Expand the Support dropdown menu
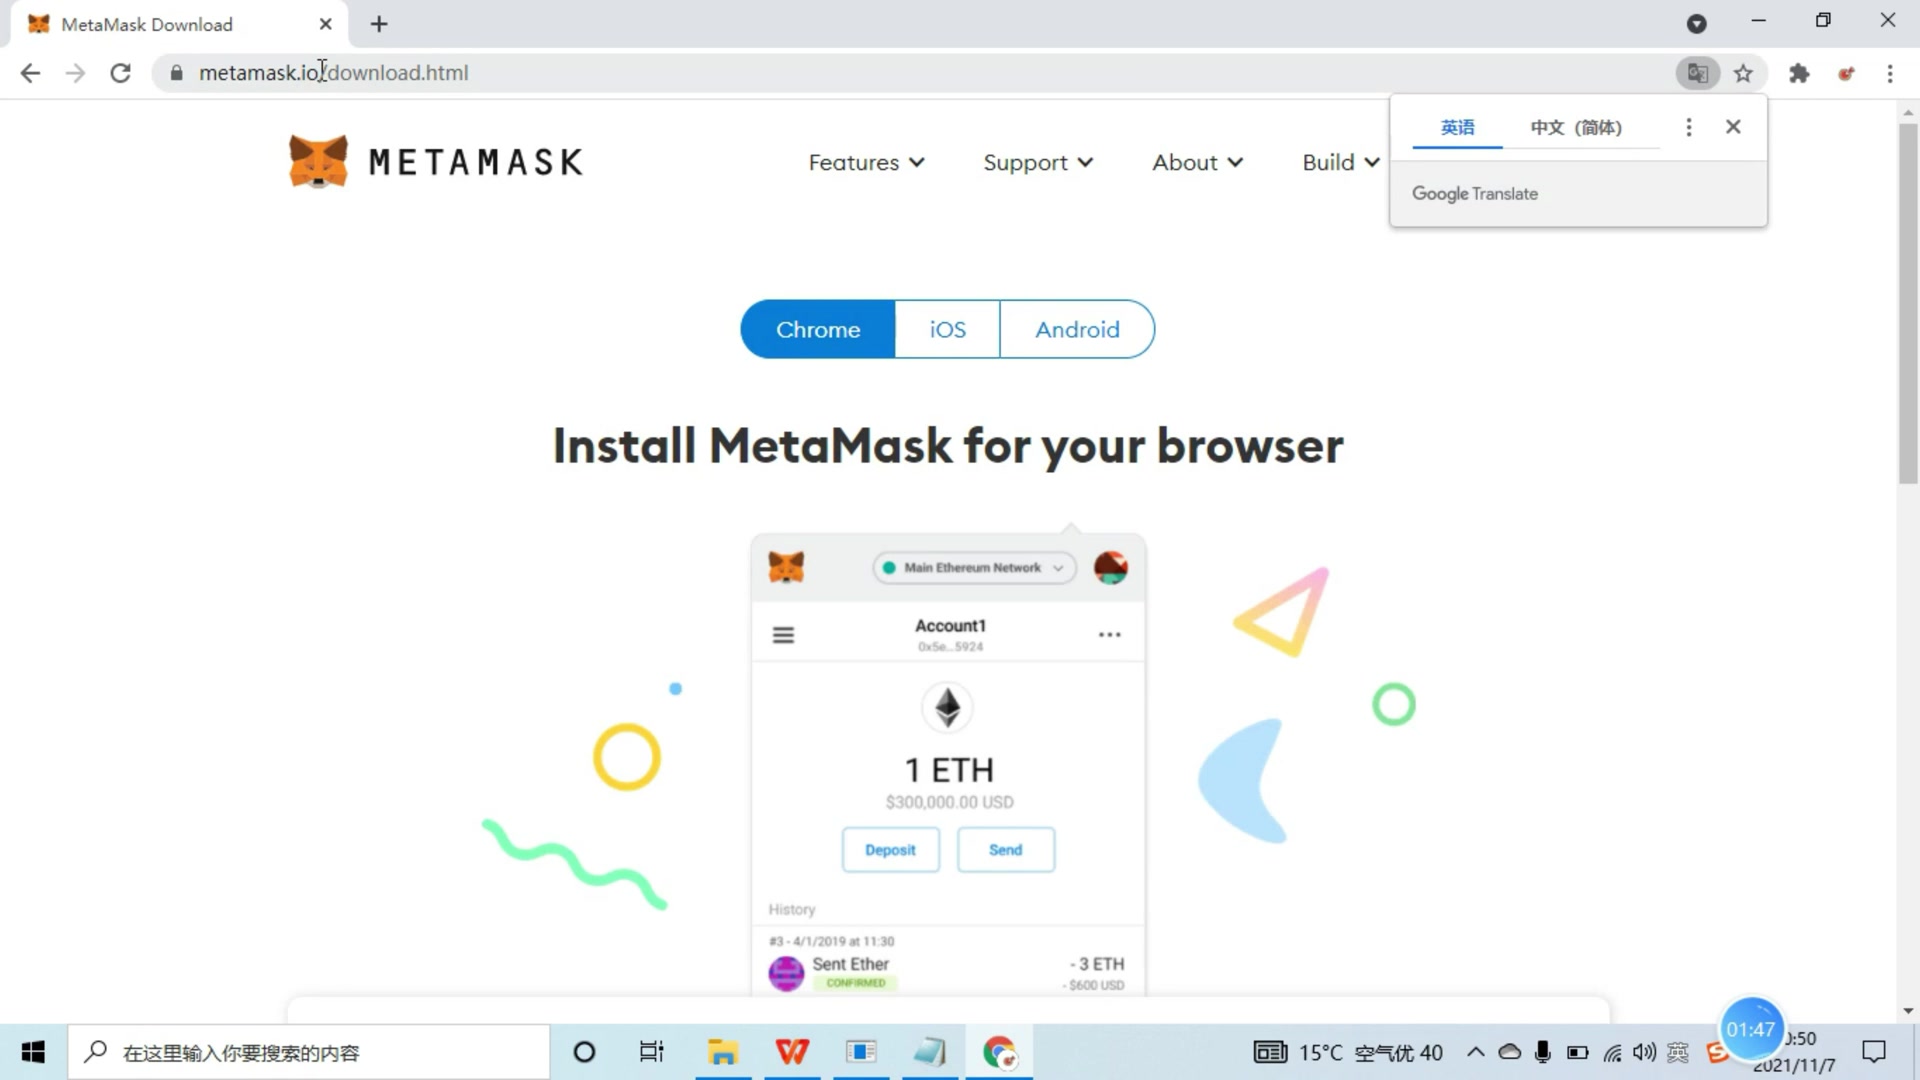This screenshot has height=1080, width=1920. (1038, 161)
